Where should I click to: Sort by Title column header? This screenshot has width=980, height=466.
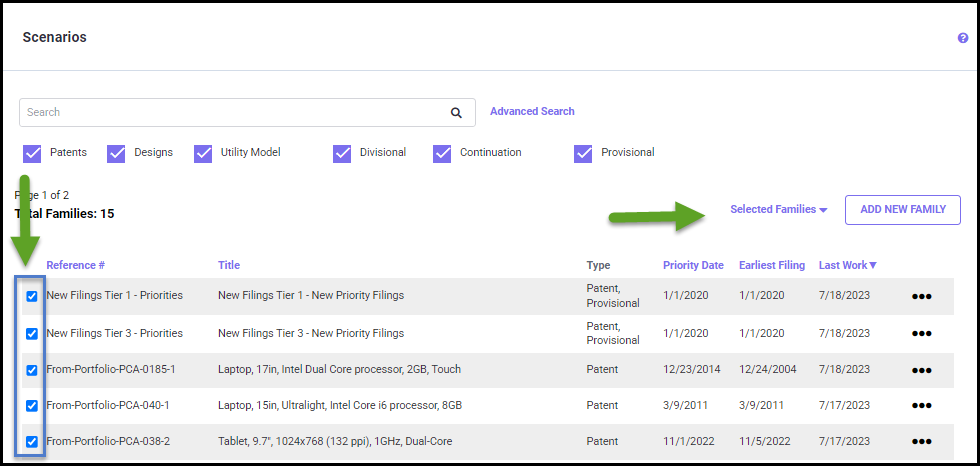point(229,265)
